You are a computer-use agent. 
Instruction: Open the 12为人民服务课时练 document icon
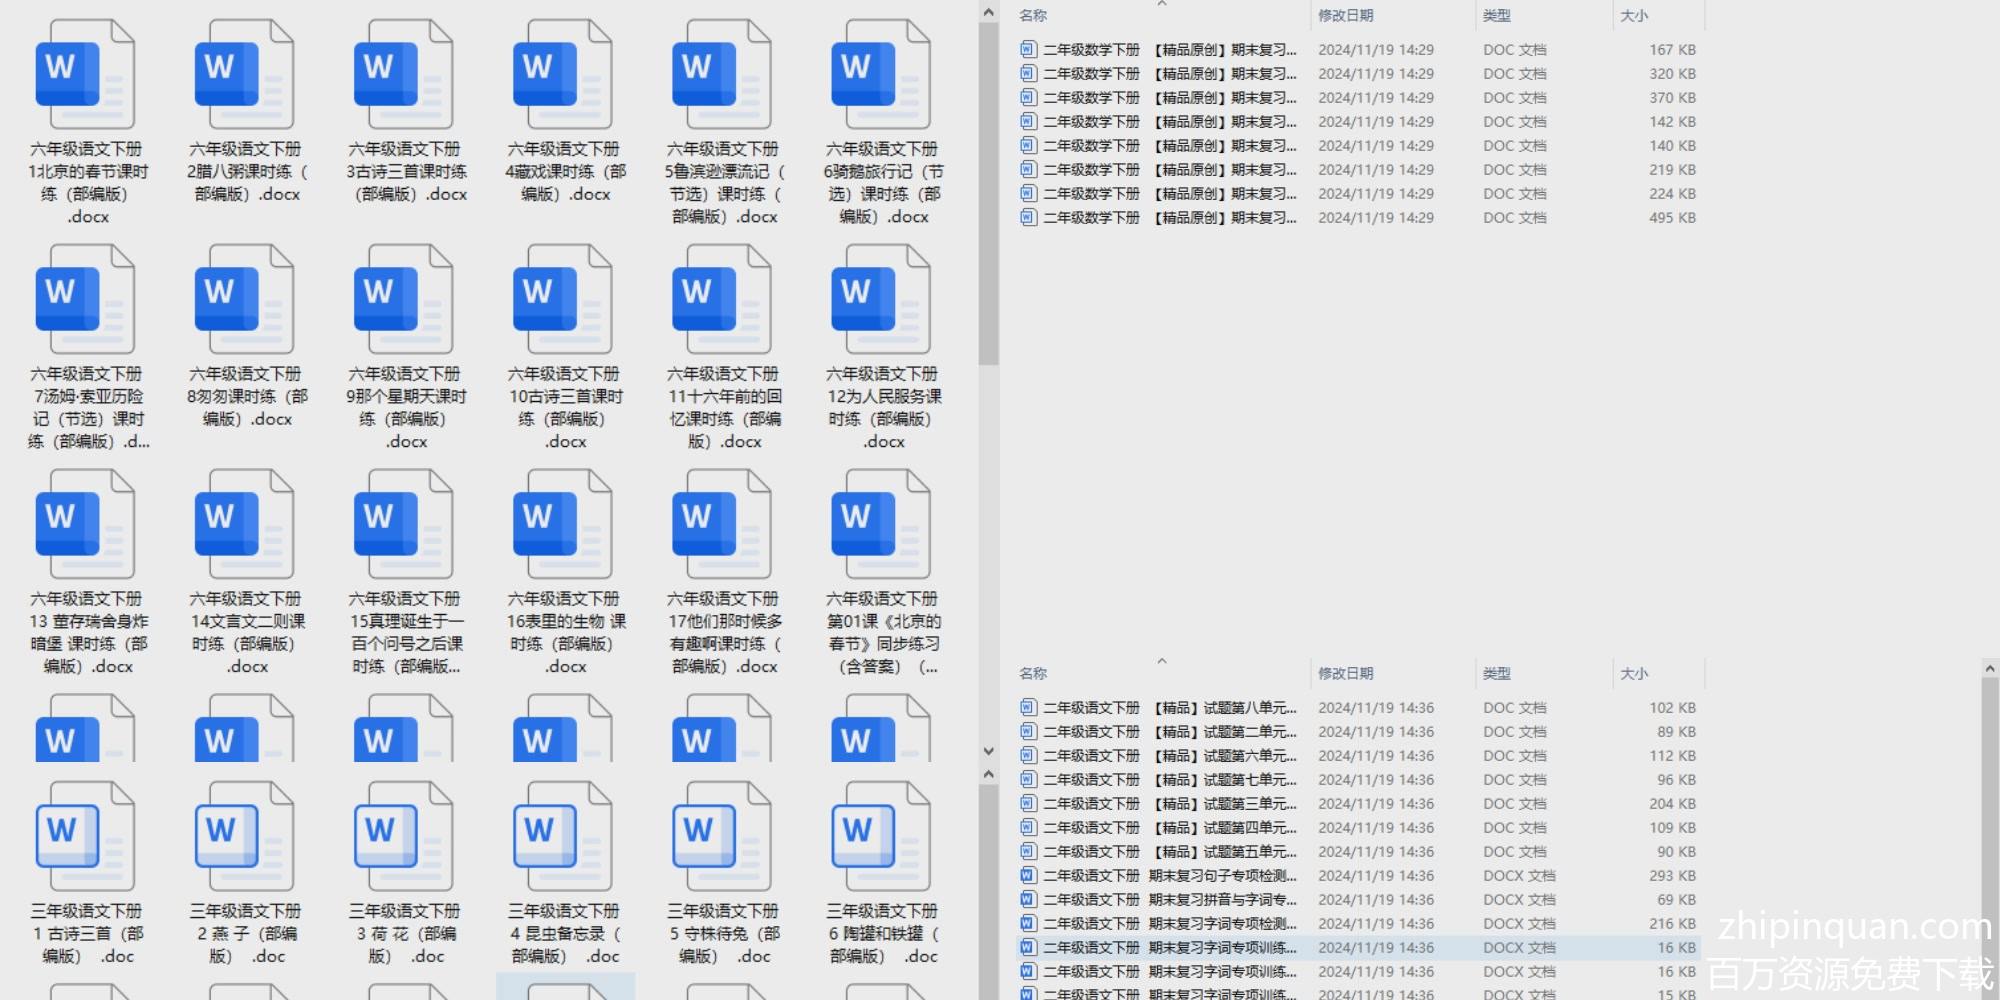tap(881, 301)
